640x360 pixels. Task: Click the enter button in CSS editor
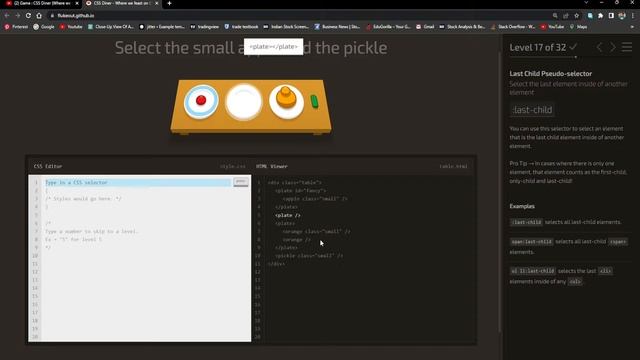click(x=241, y=182)
